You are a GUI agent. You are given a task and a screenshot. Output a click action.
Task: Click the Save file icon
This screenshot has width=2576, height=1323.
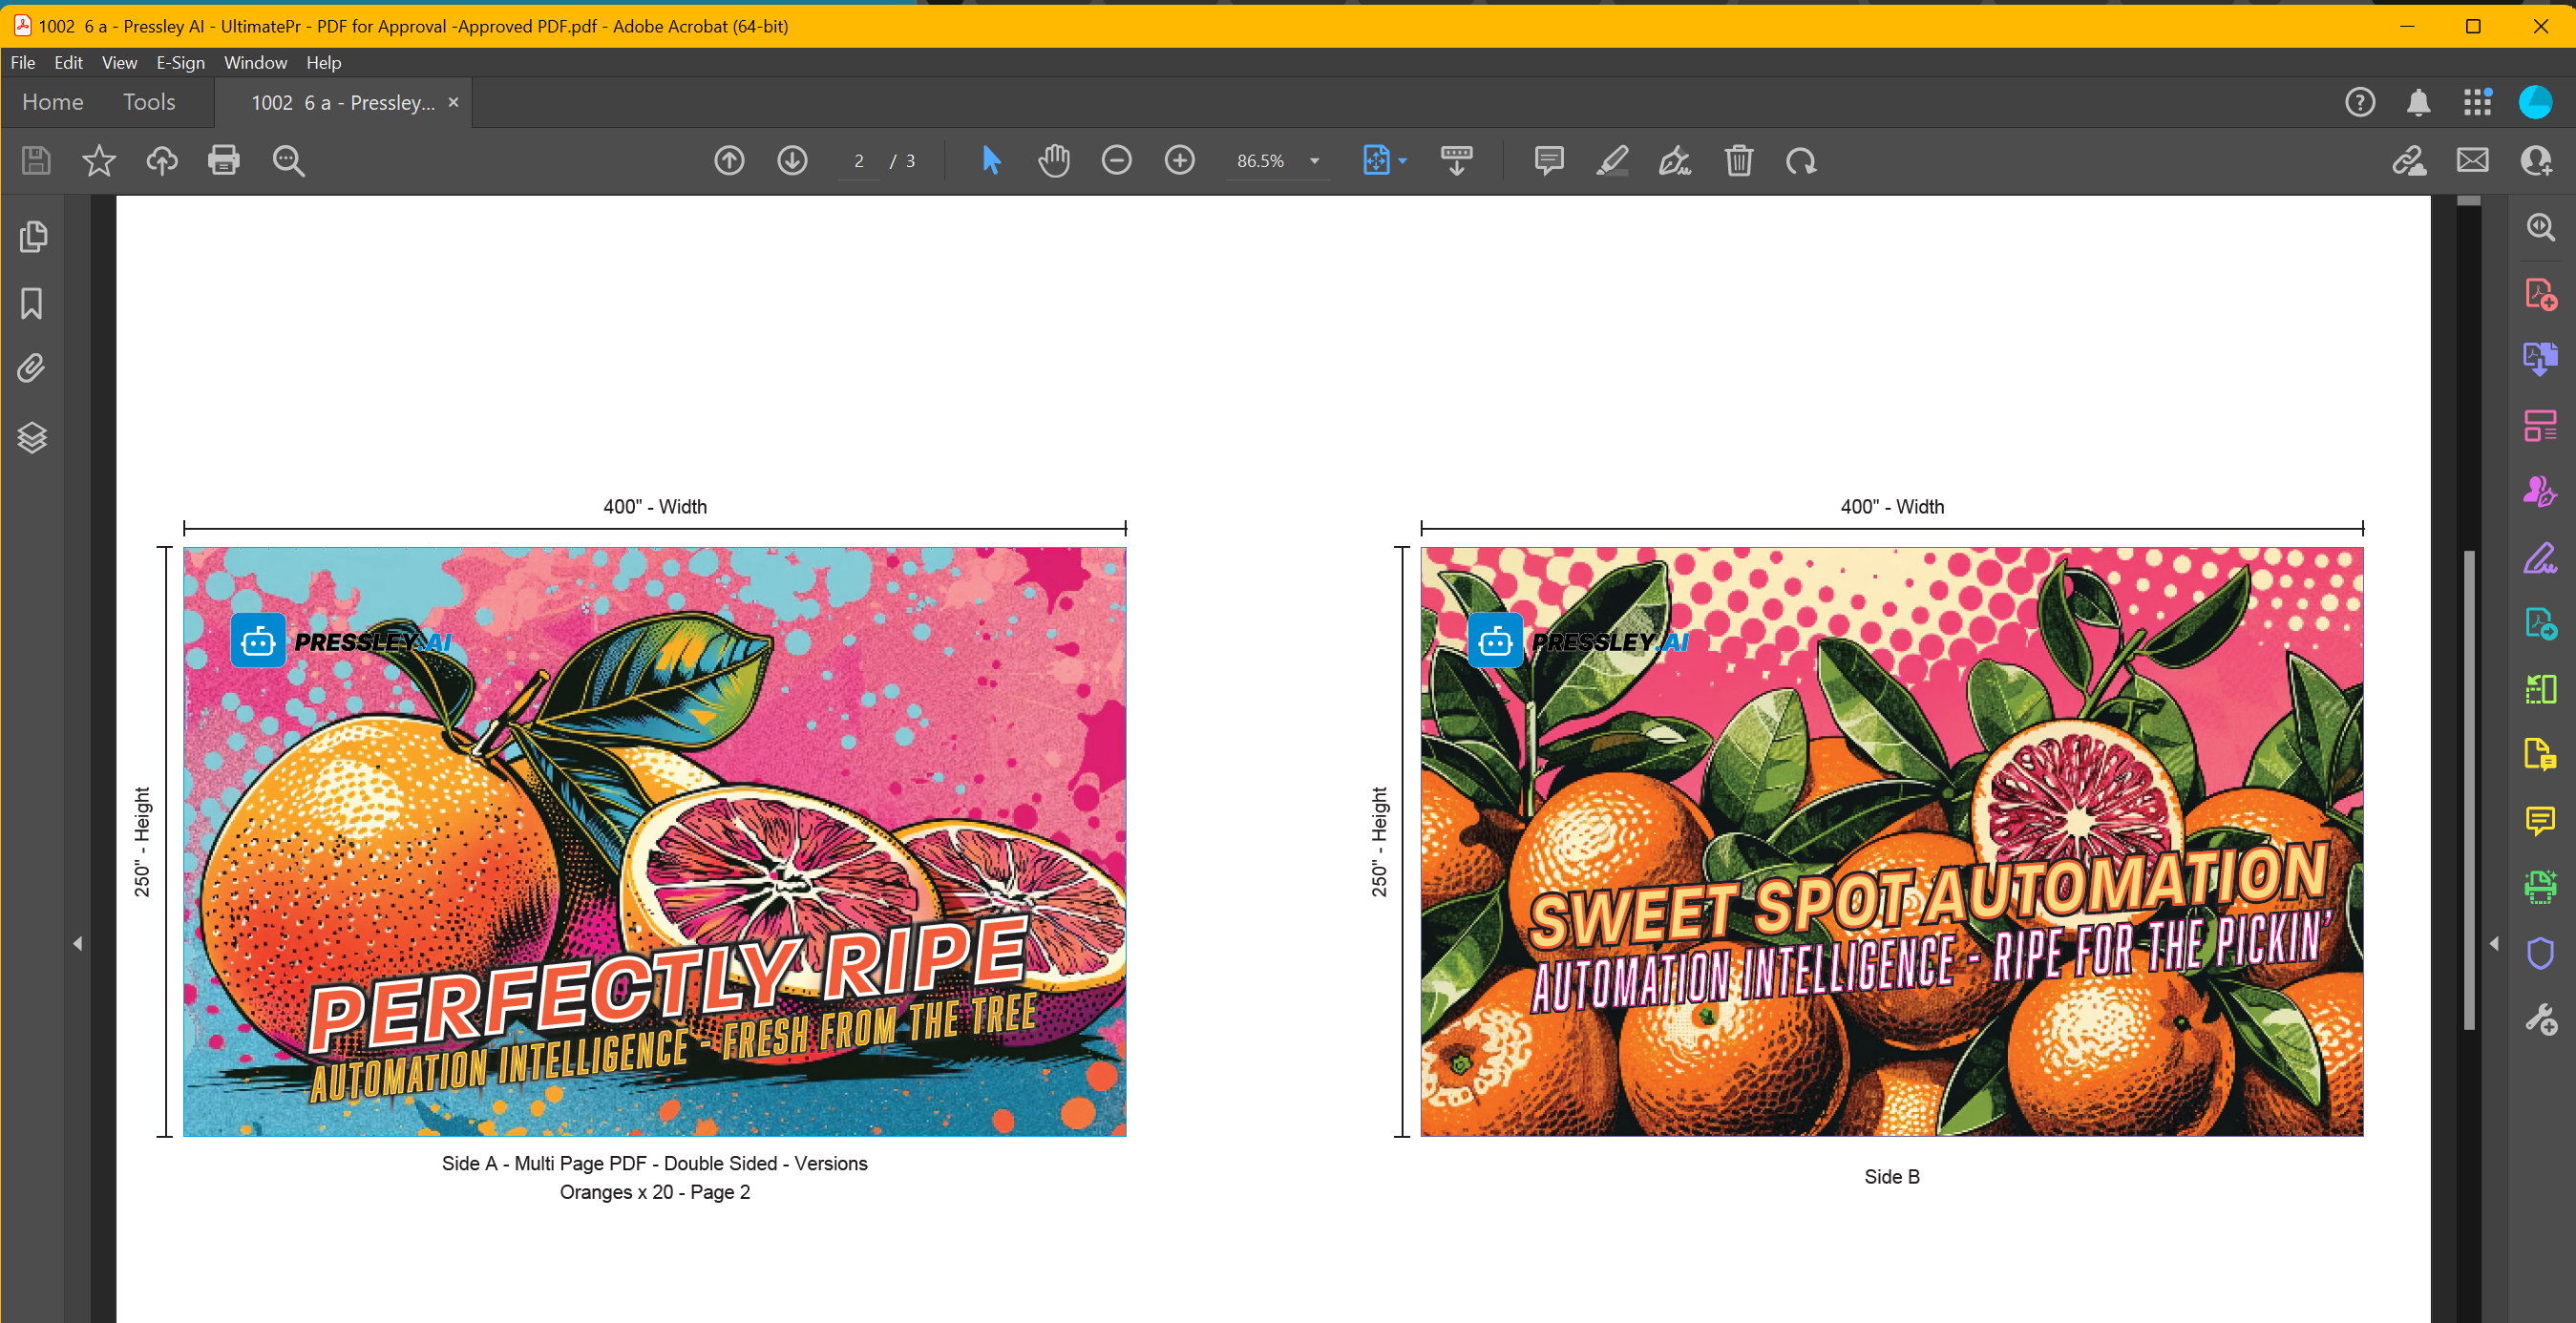[x=36, y=161]
